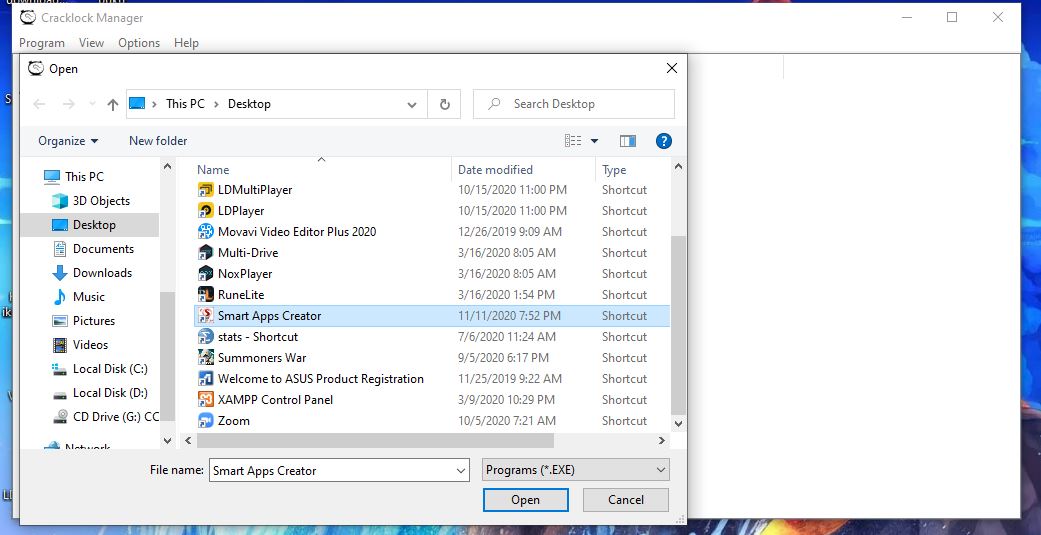Select the XAMPP Control Panel icon
The height and width of the screenshot is (535, 1041).
coord(206,400)
